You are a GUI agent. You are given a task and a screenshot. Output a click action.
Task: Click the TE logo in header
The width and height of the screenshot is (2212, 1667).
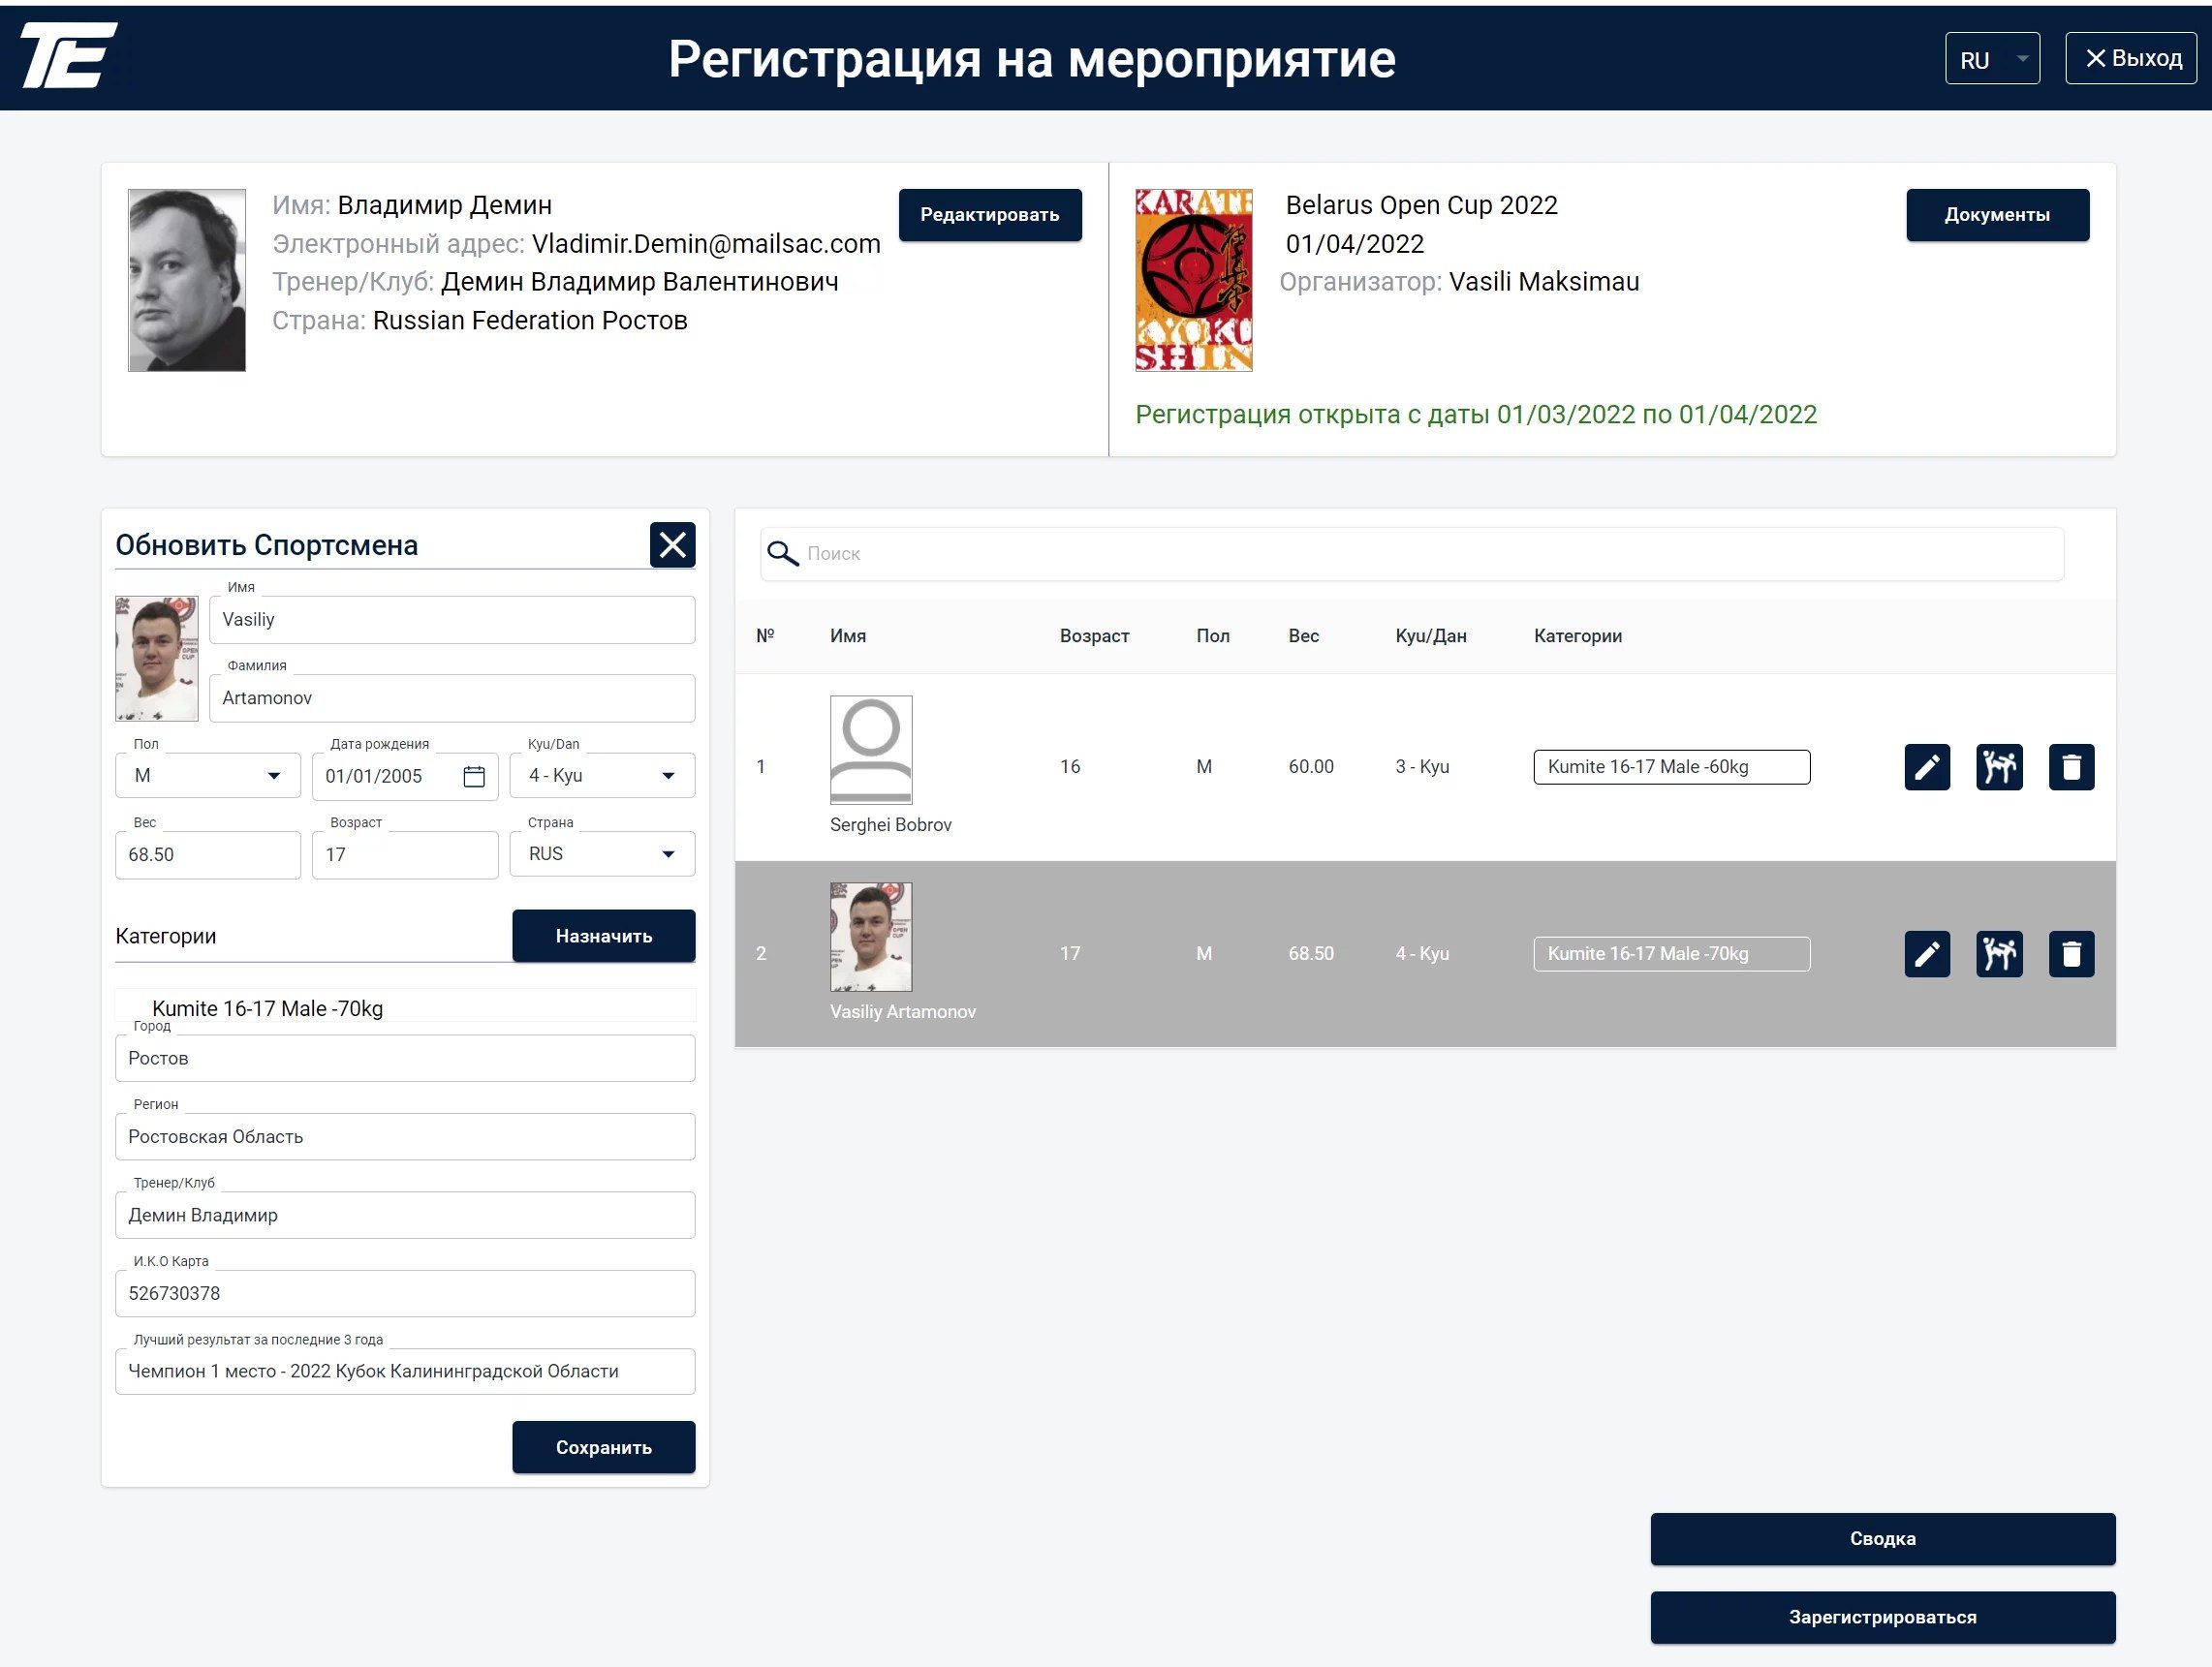68,56
